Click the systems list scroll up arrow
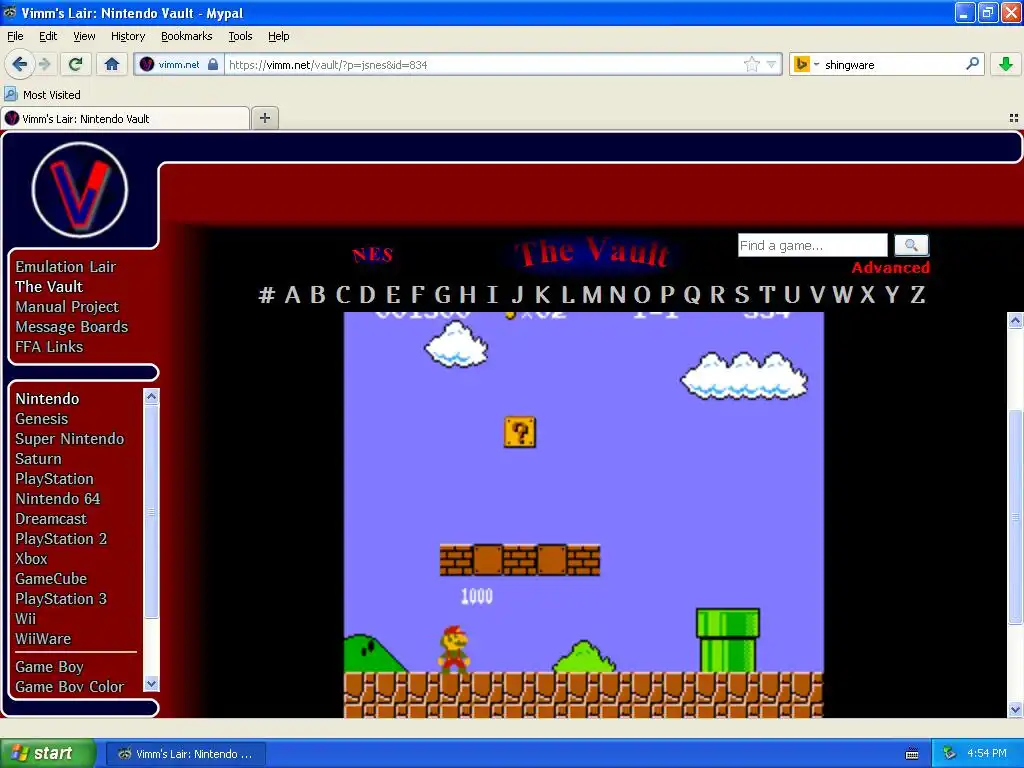 151,396
